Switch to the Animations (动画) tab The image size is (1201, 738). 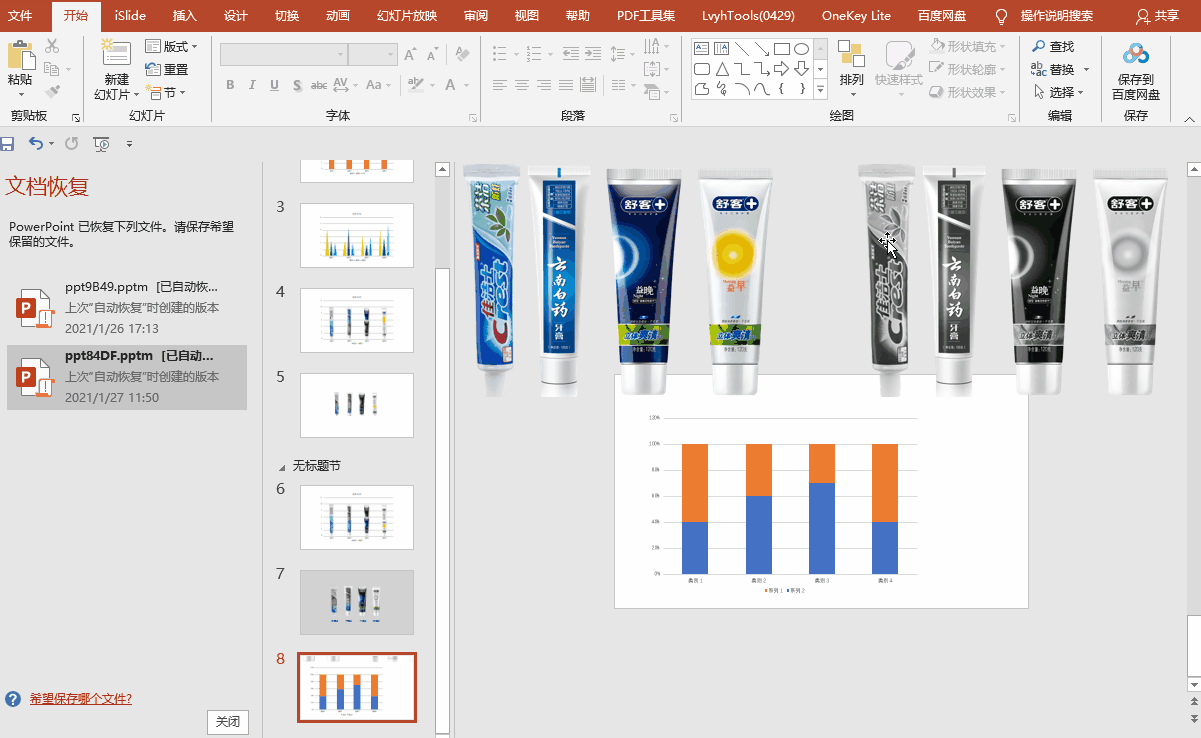coord(338,16)
